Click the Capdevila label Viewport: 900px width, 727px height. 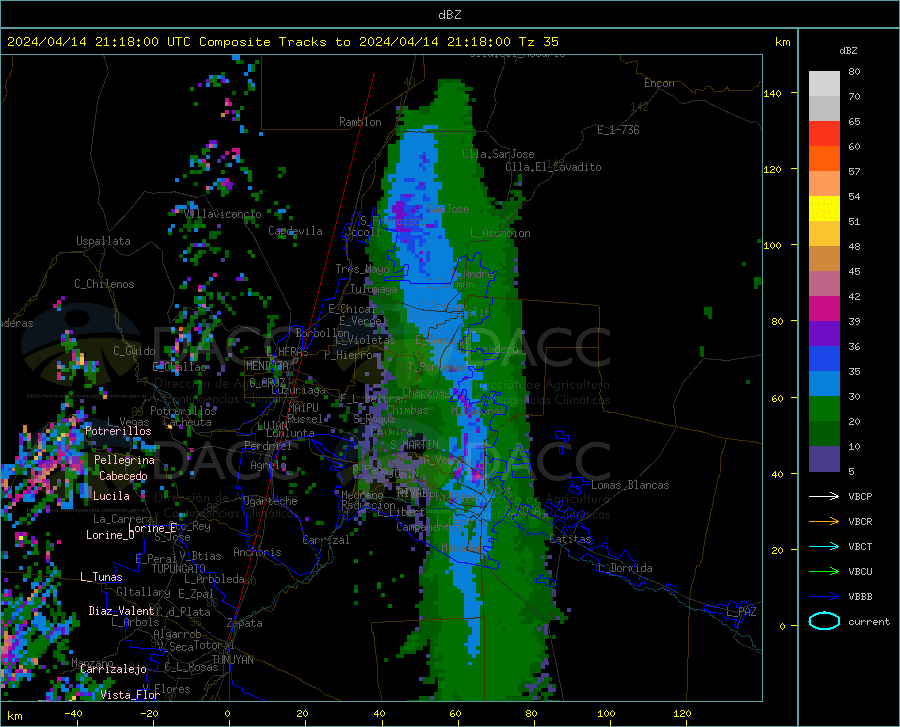click(295, 231)
